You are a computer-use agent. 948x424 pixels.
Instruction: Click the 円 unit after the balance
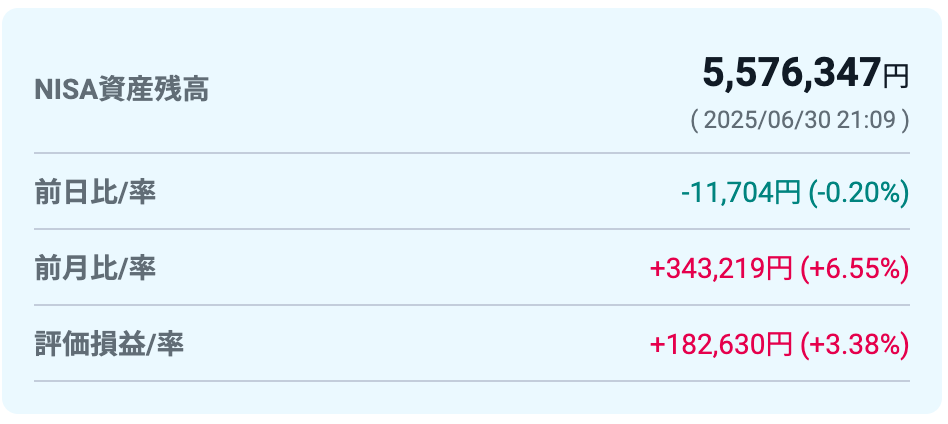coord(896,77)
